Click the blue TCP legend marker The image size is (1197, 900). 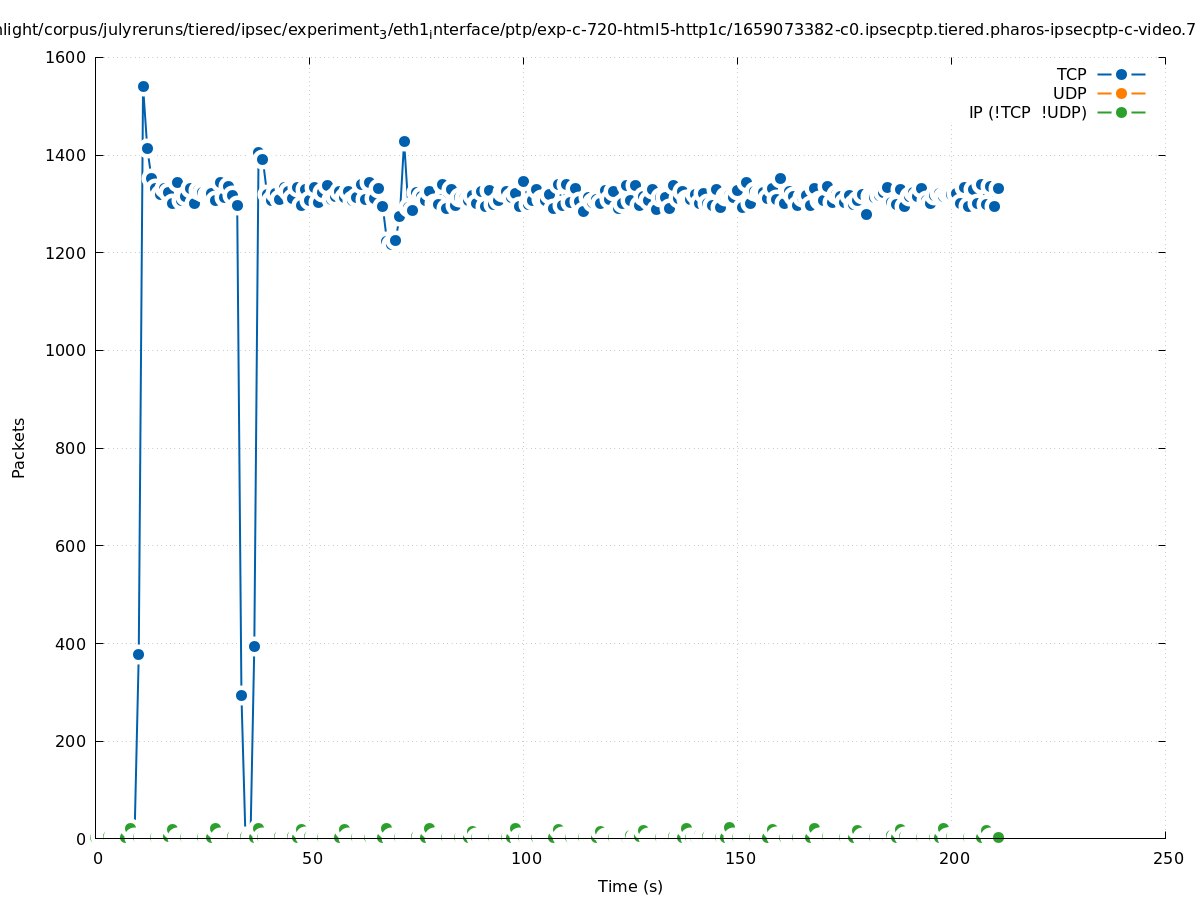click(1121, 74)
